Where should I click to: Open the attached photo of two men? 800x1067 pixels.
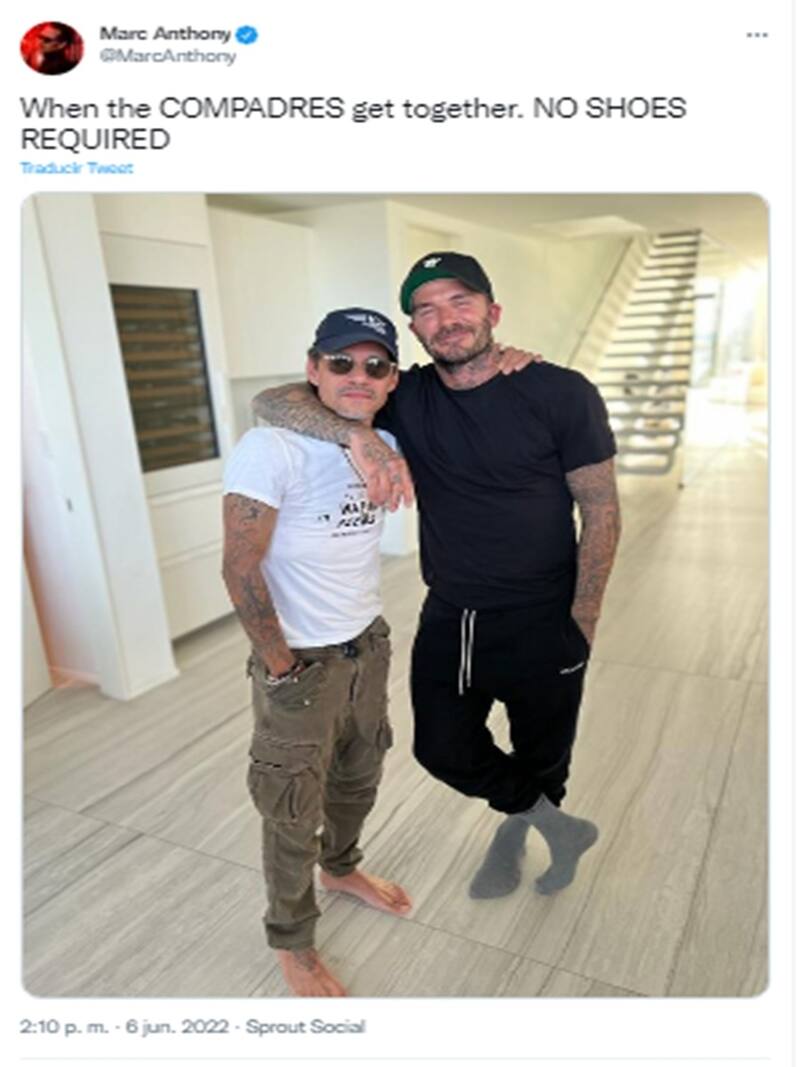tap(395, 595)
